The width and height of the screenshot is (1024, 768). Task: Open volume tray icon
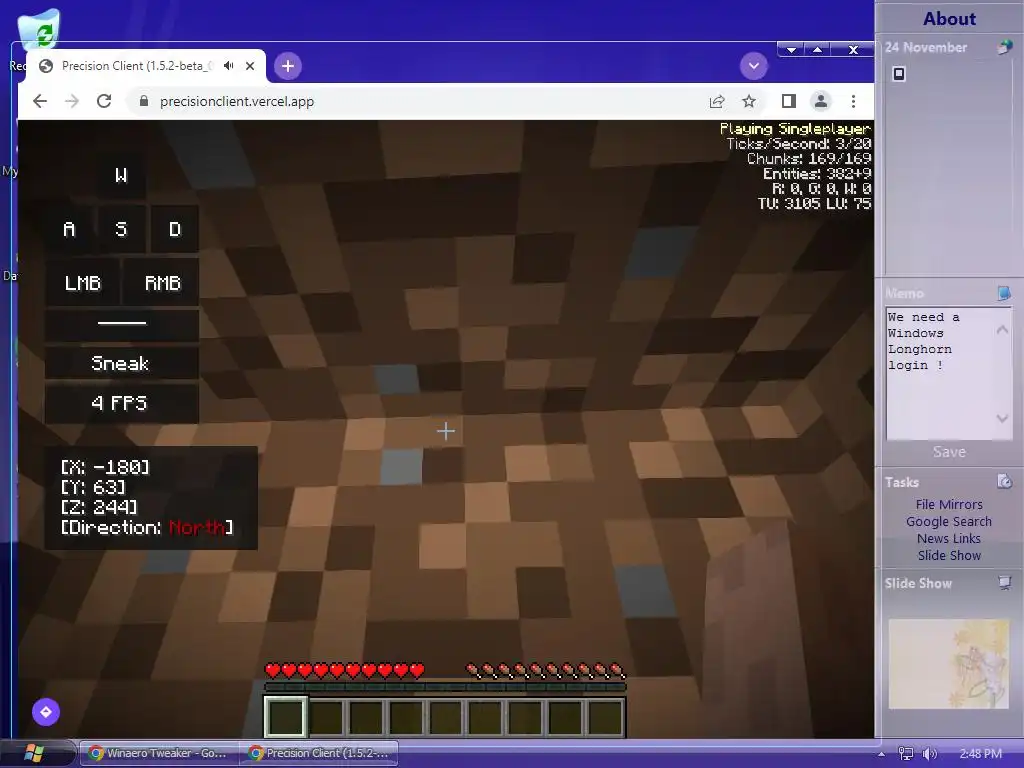929,754
